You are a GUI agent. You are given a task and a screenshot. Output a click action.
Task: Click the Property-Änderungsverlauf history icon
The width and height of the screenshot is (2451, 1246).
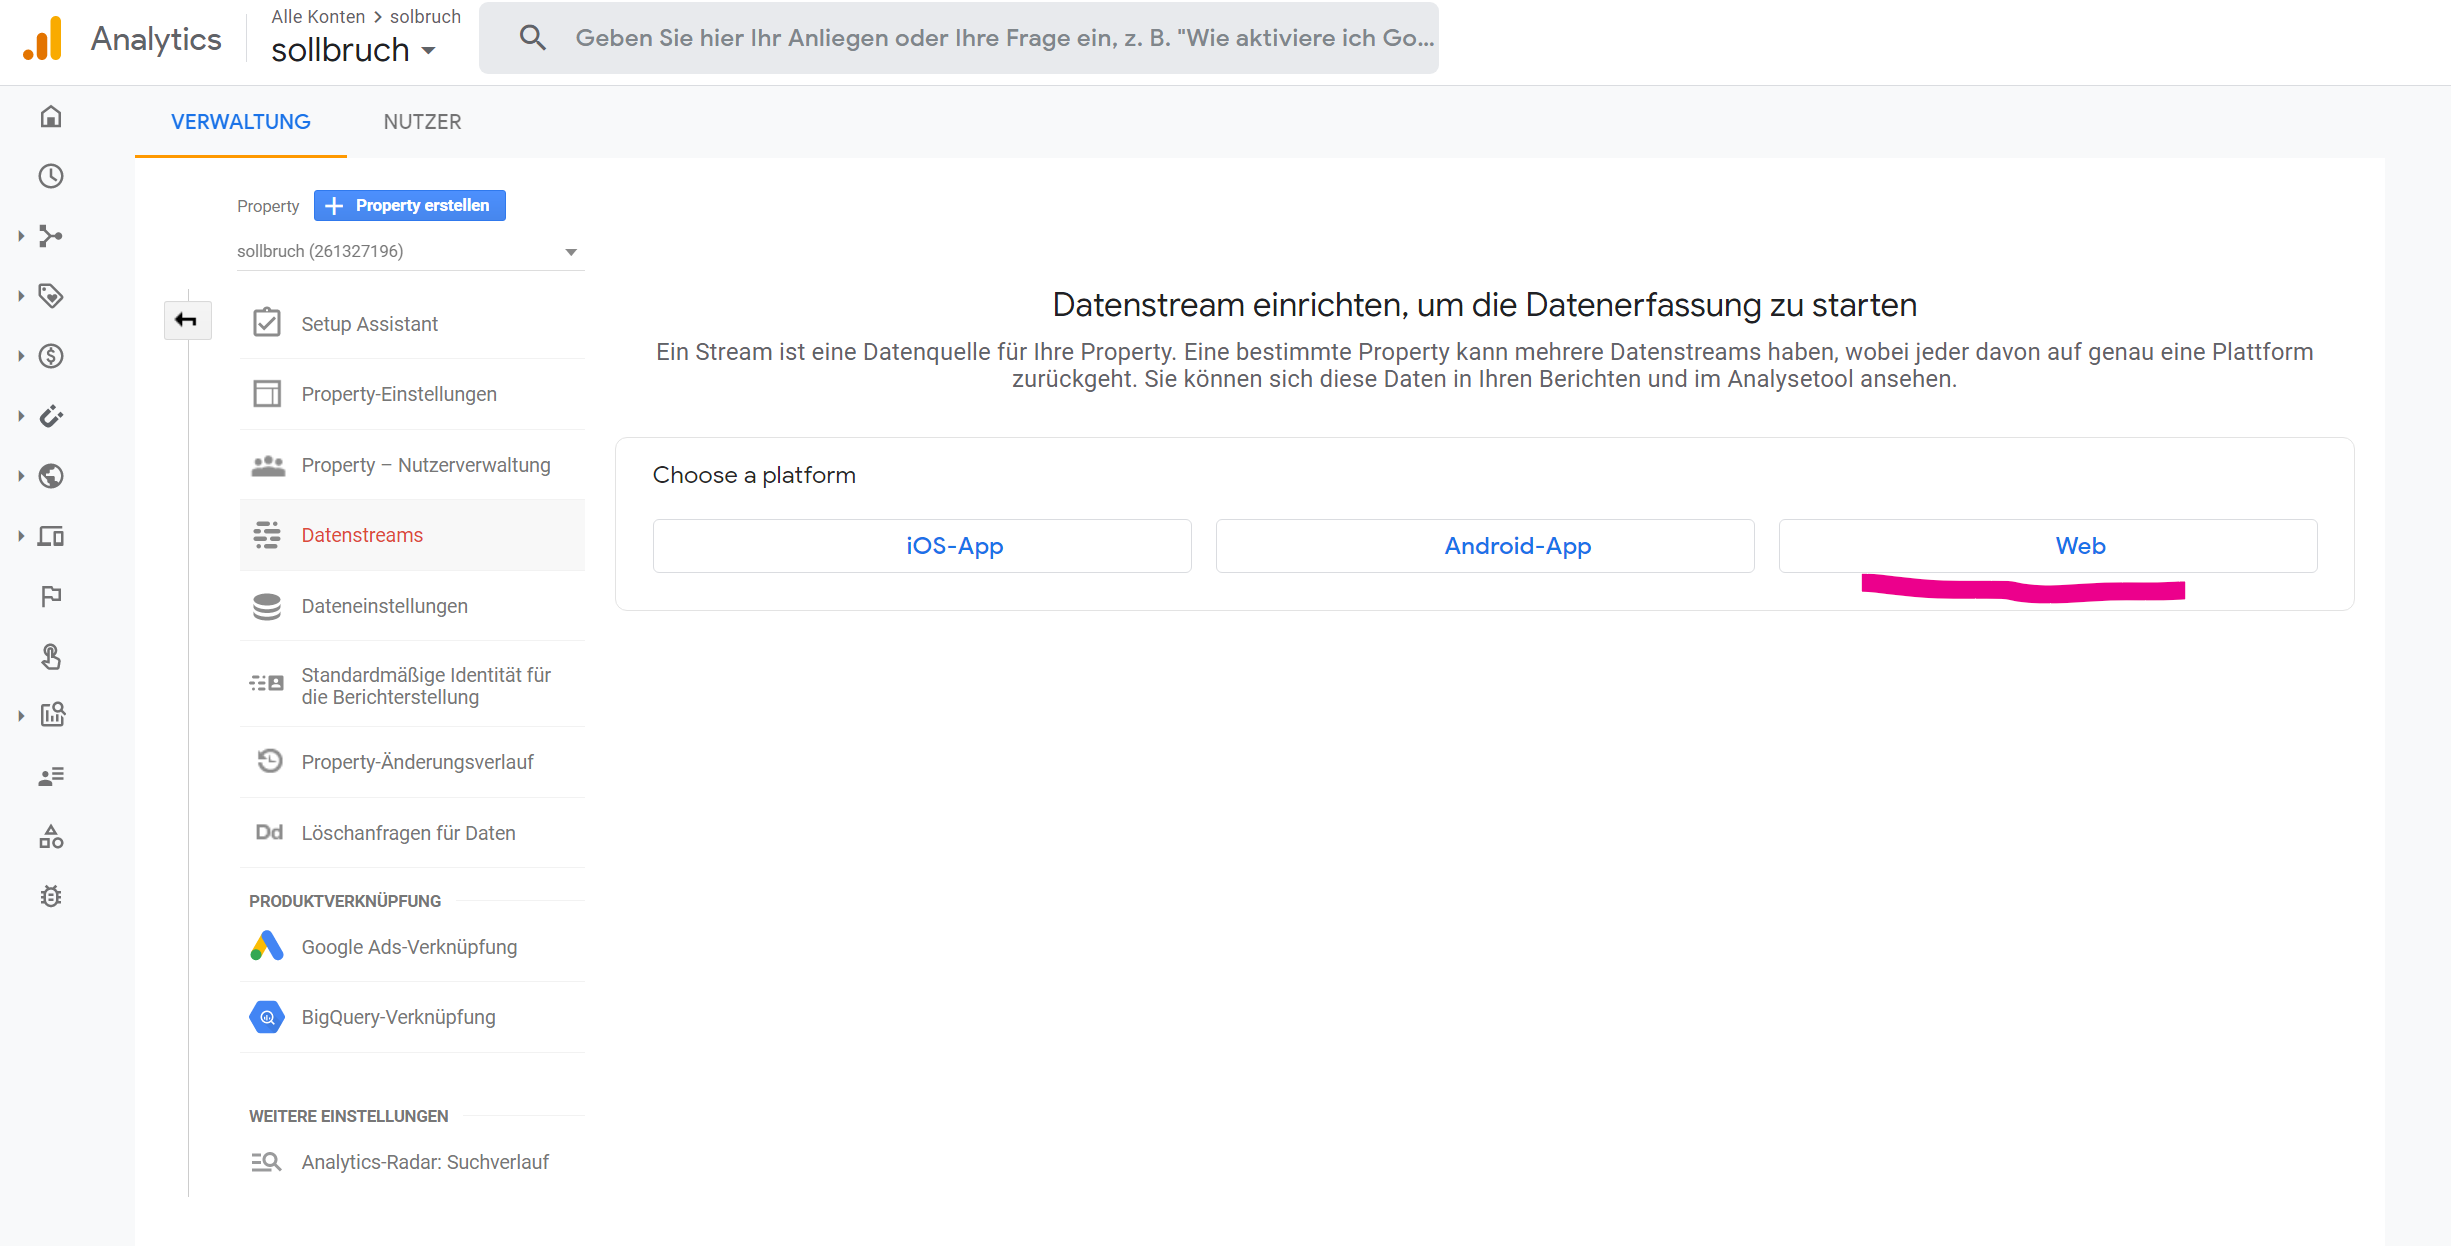click(269, 761)
